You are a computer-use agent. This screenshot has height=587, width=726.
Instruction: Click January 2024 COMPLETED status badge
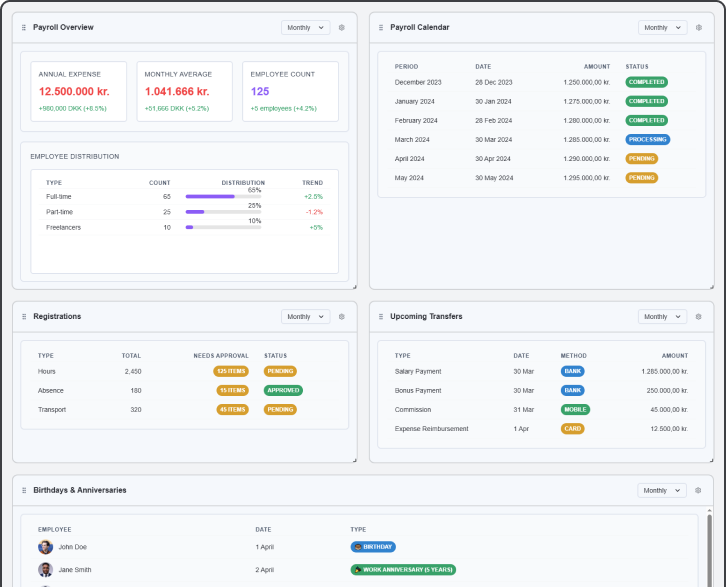coord(647,101)
